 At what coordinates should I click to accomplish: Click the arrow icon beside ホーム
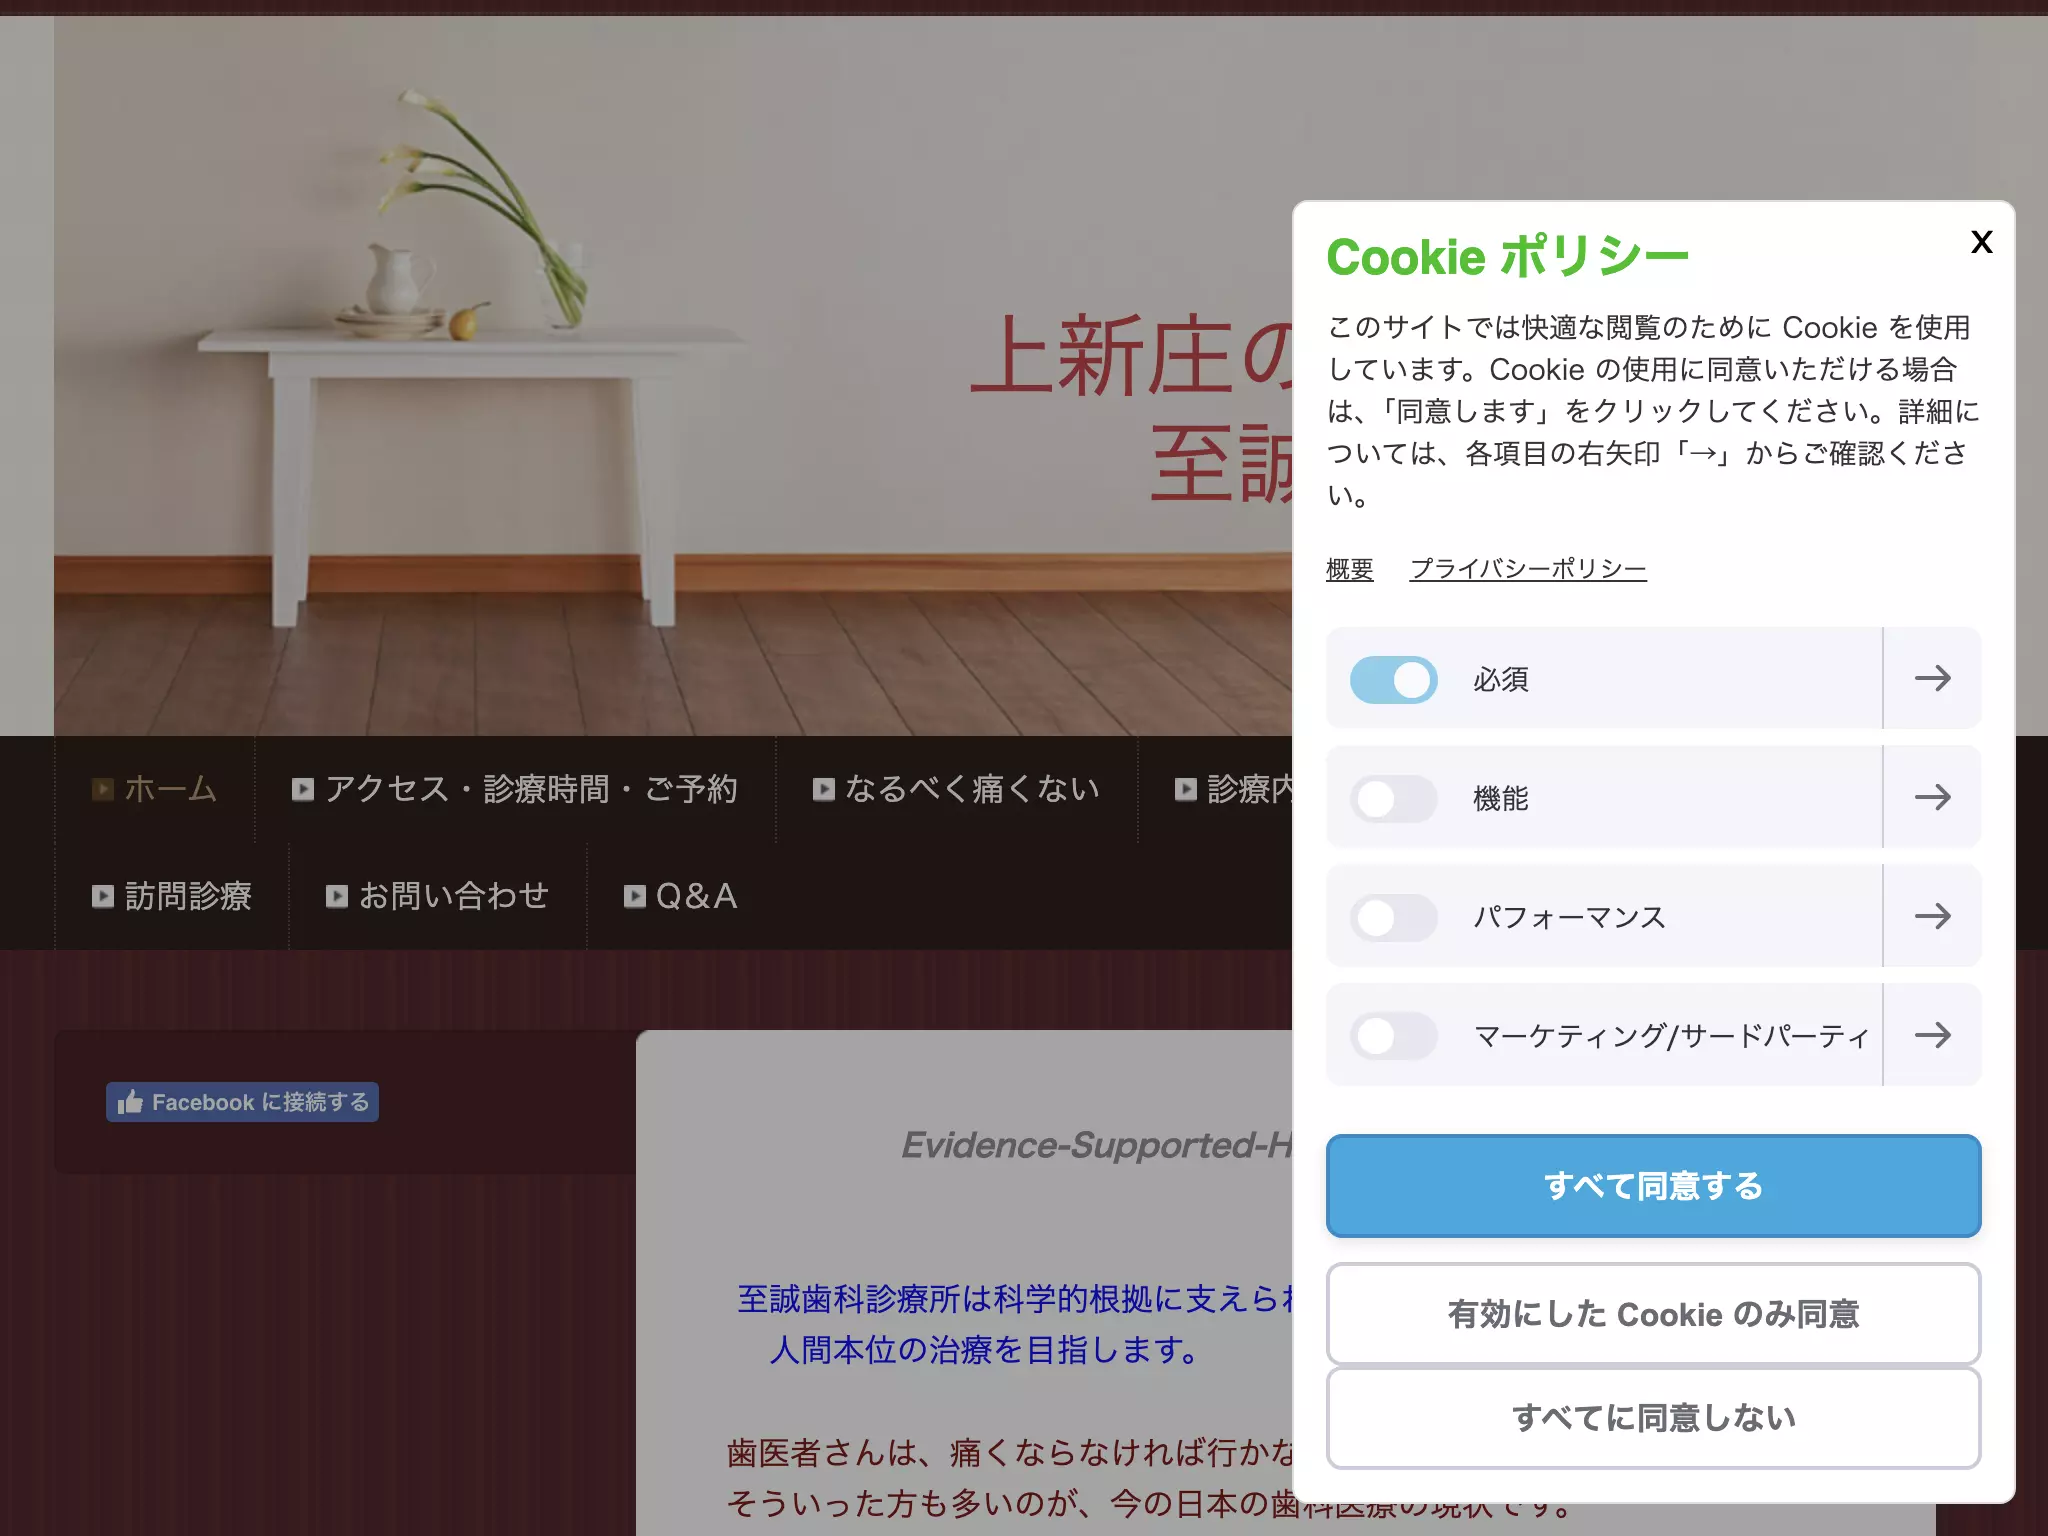pyautogui.click(x=103, y=790)
